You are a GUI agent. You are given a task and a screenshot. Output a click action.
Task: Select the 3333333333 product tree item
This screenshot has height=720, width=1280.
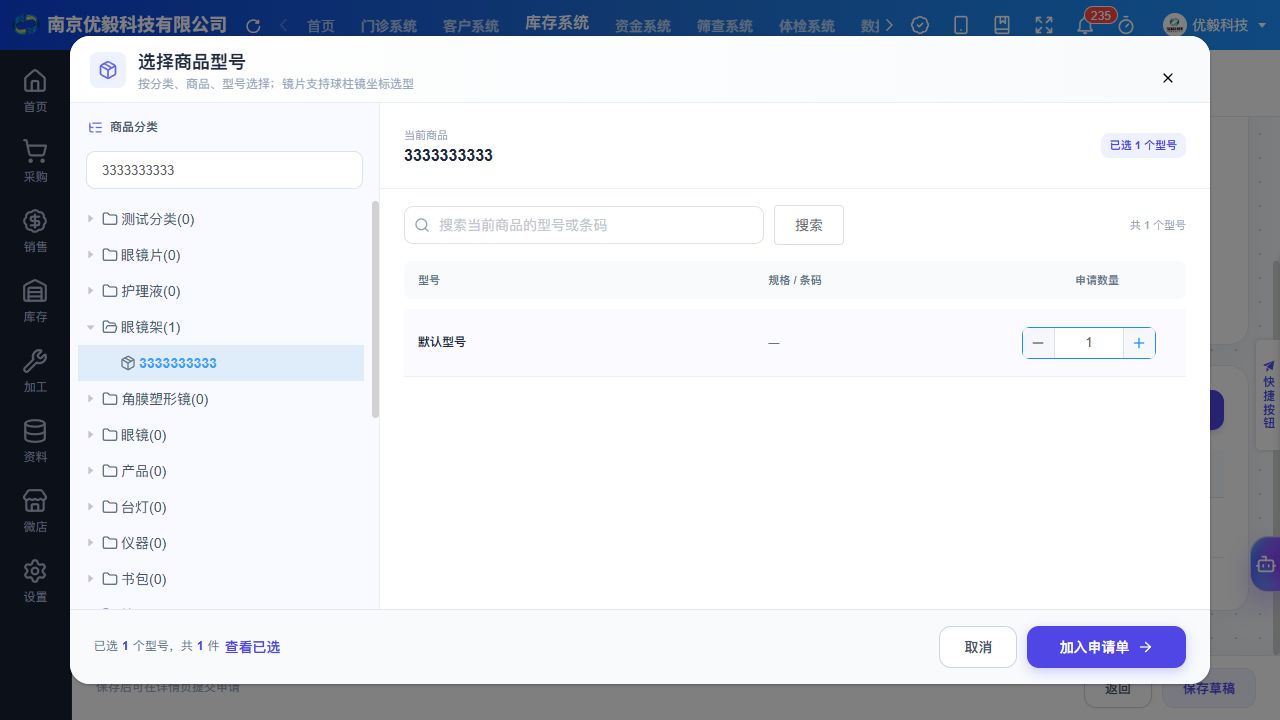[221, 363]
